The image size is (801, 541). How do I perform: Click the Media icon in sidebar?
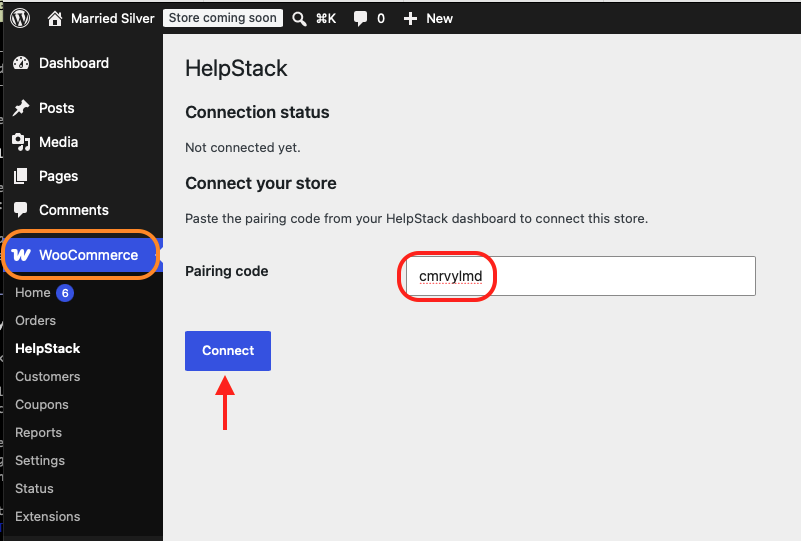(21, 142)
